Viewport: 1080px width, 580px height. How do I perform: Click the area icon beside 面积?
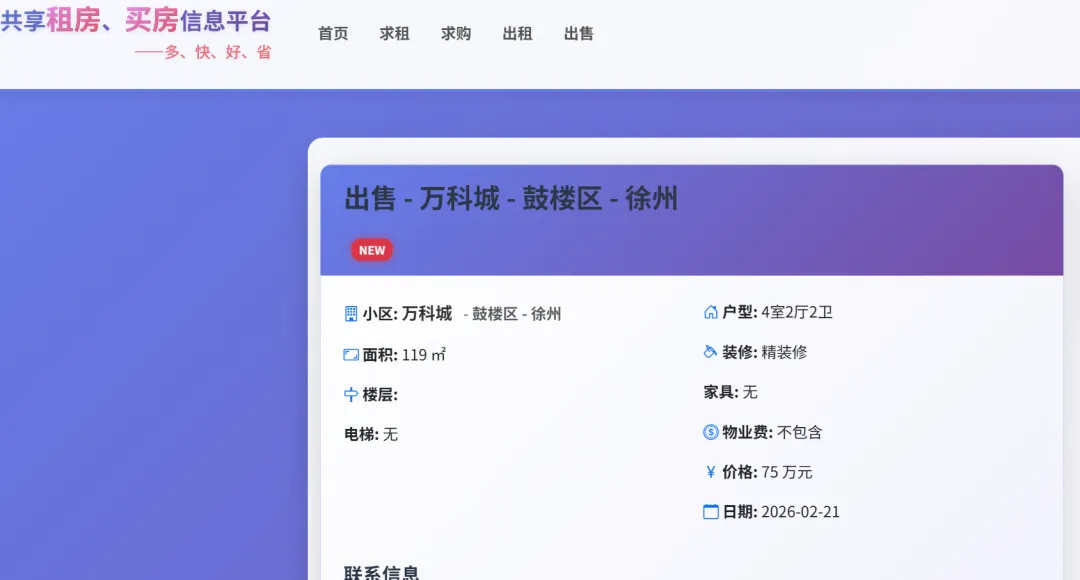coord(351,355)
